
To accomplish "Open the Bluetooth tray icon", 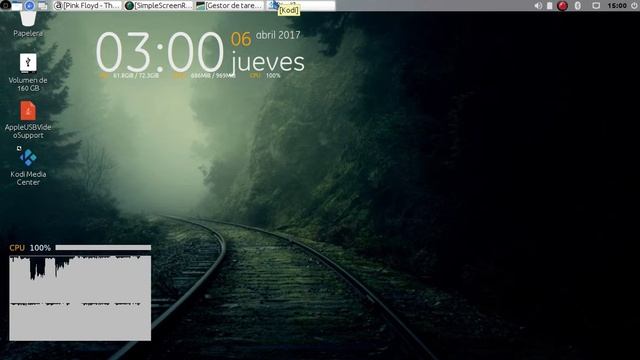I will (x=578, y=5).
